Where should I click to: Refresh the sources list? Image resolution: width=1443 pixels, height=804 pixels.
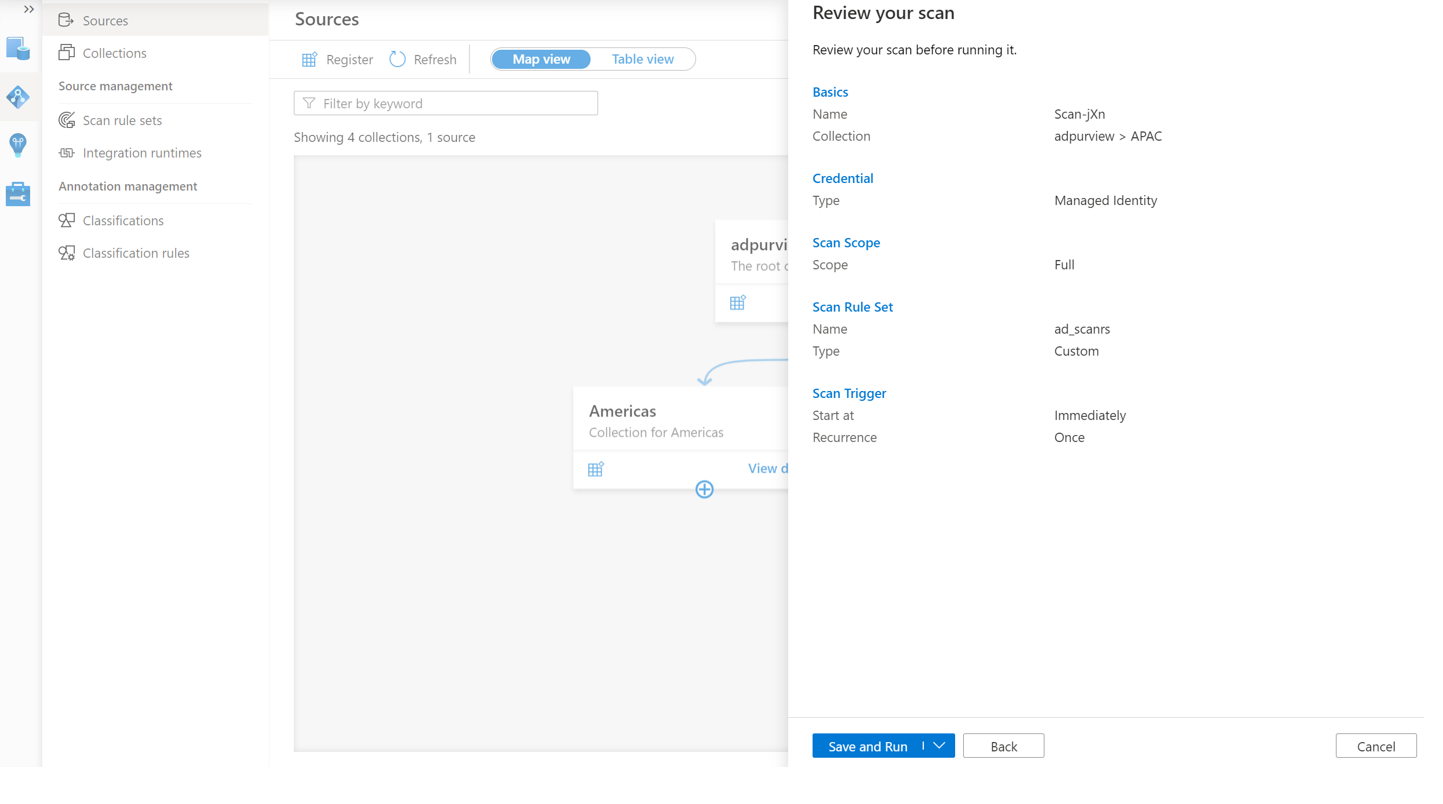[423, 59]
